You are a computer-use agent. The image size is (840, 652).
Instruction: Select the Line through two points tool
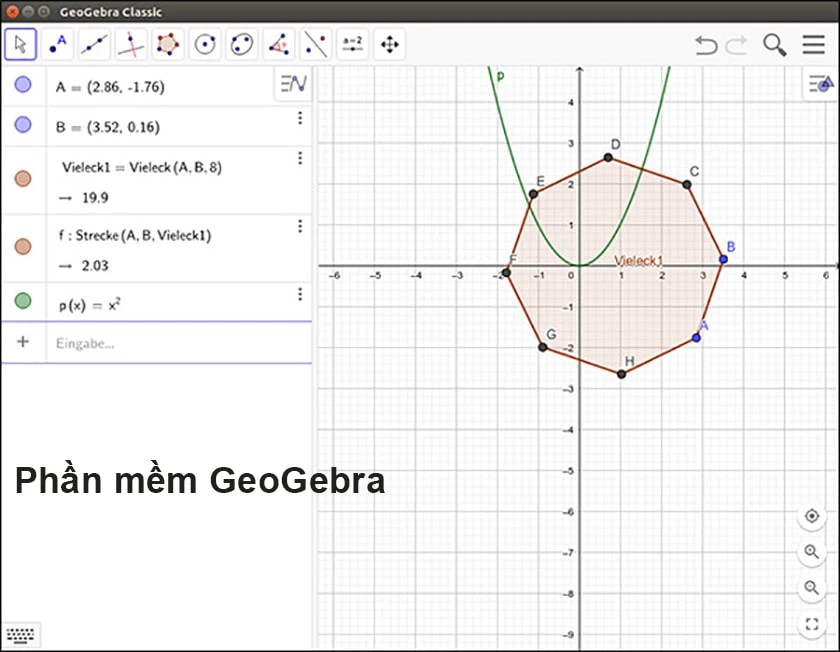94,44
